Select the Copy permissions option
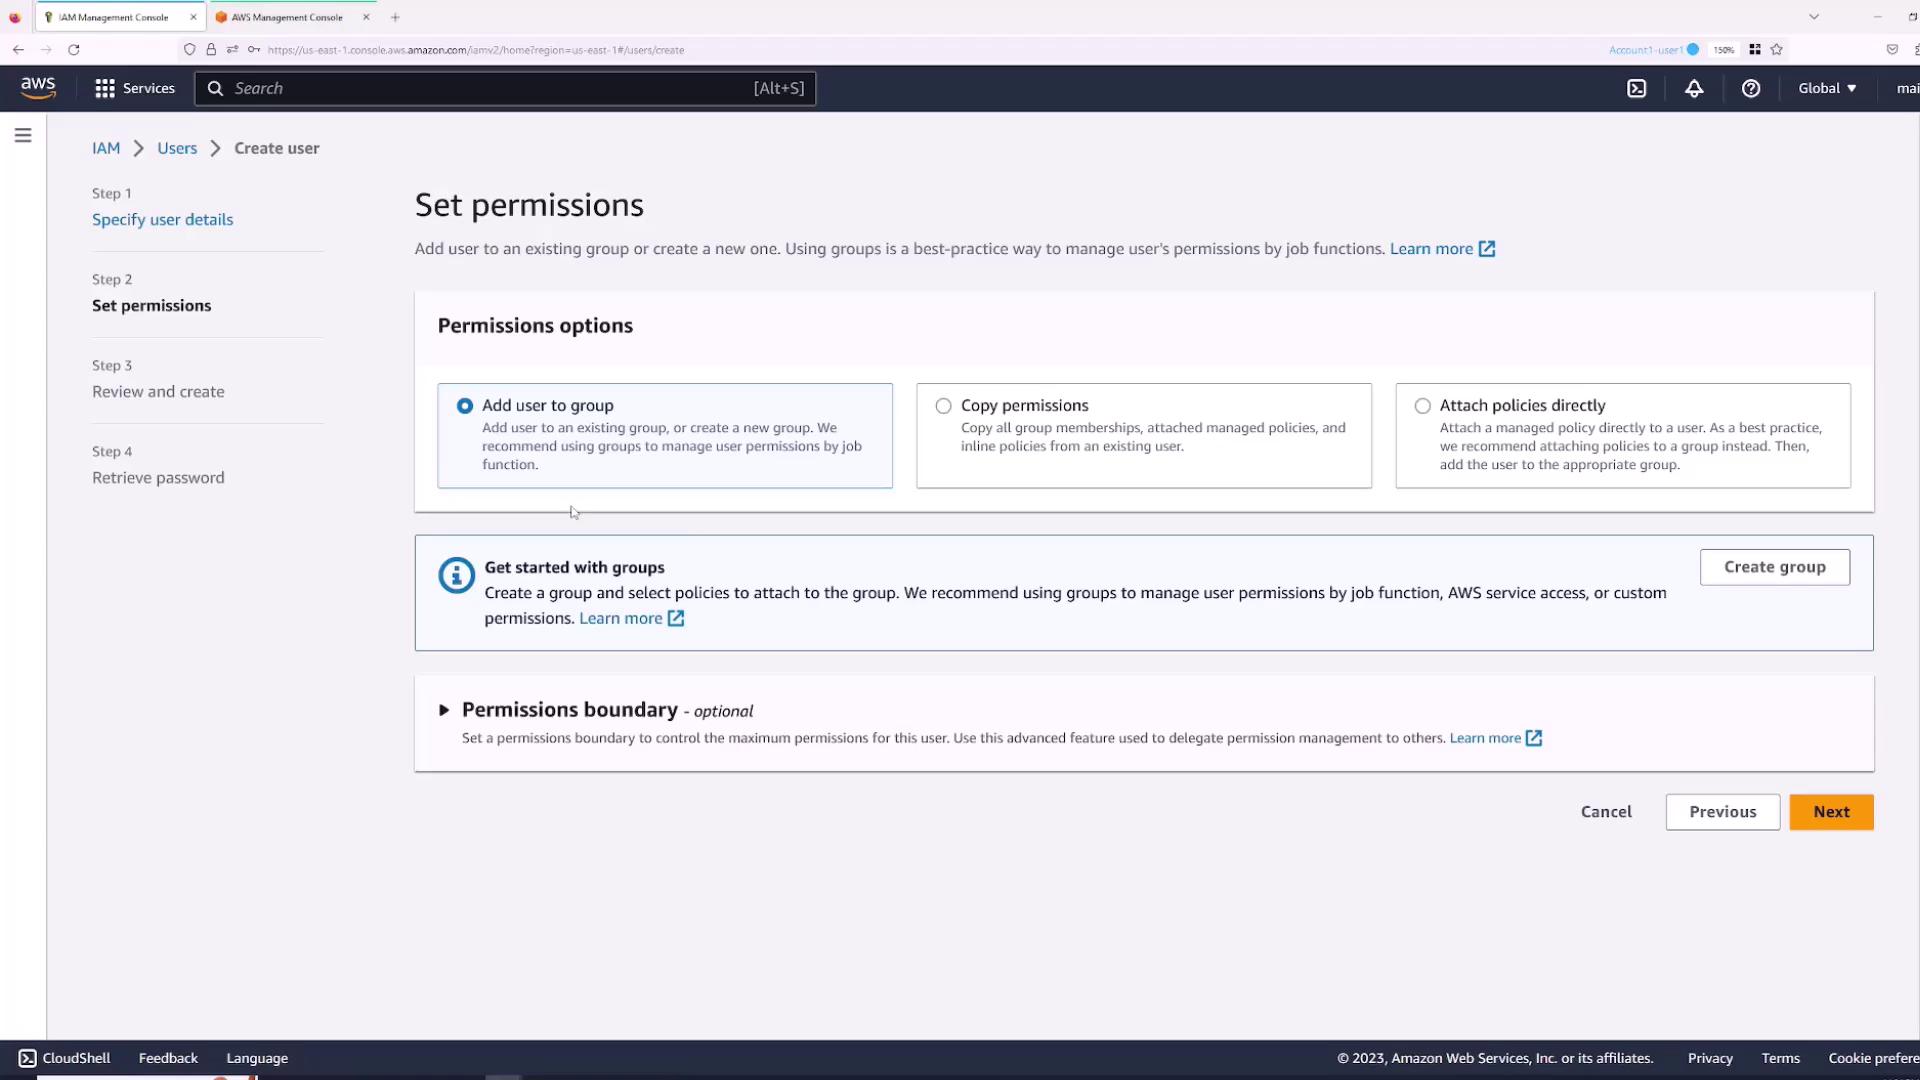Viewport: 1920px width, 1080px height. [943, 406]
